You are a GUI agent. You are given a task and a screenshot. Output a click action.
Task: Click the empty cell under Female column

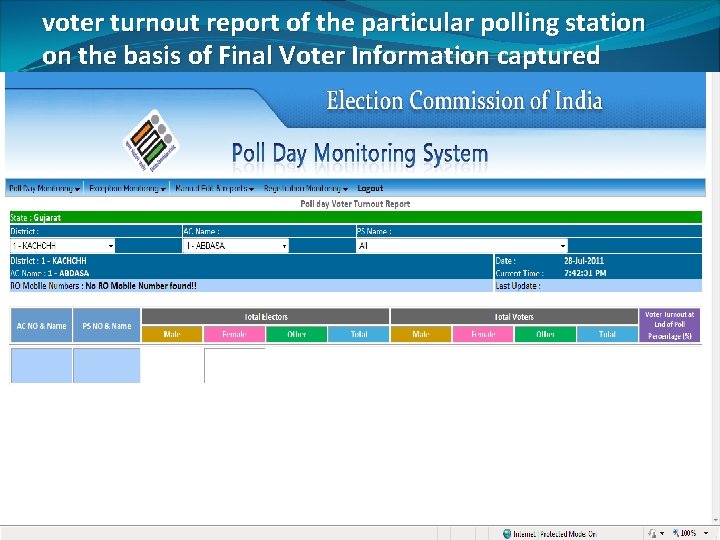pos(235,366)
